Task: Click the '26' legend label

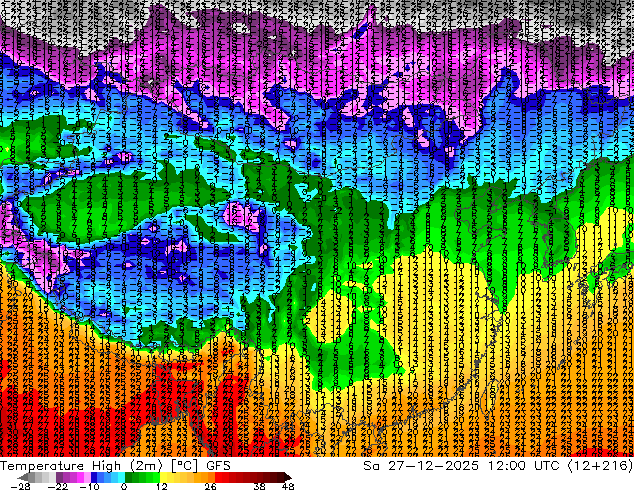Action: click(210, 486)
